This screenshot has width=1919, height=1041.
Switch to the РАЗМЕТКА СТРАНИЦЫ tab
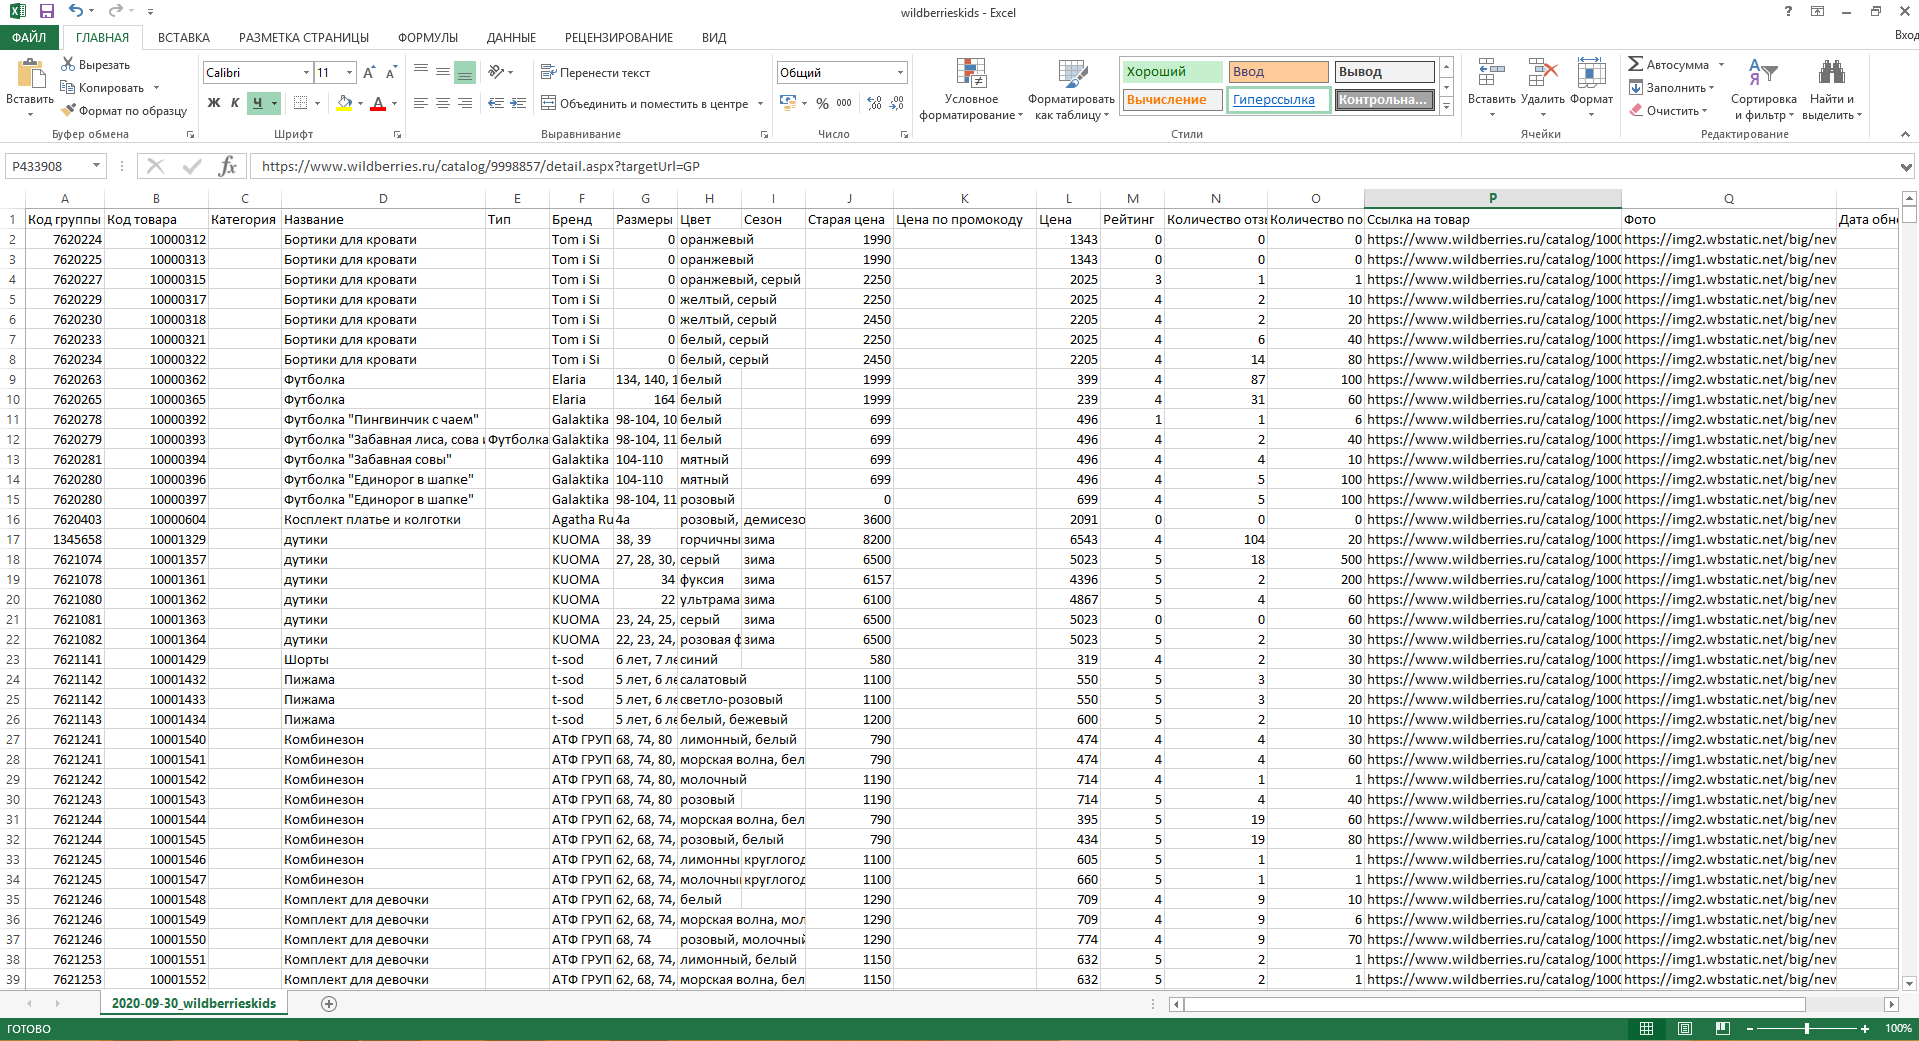click(x=304, y=37)
